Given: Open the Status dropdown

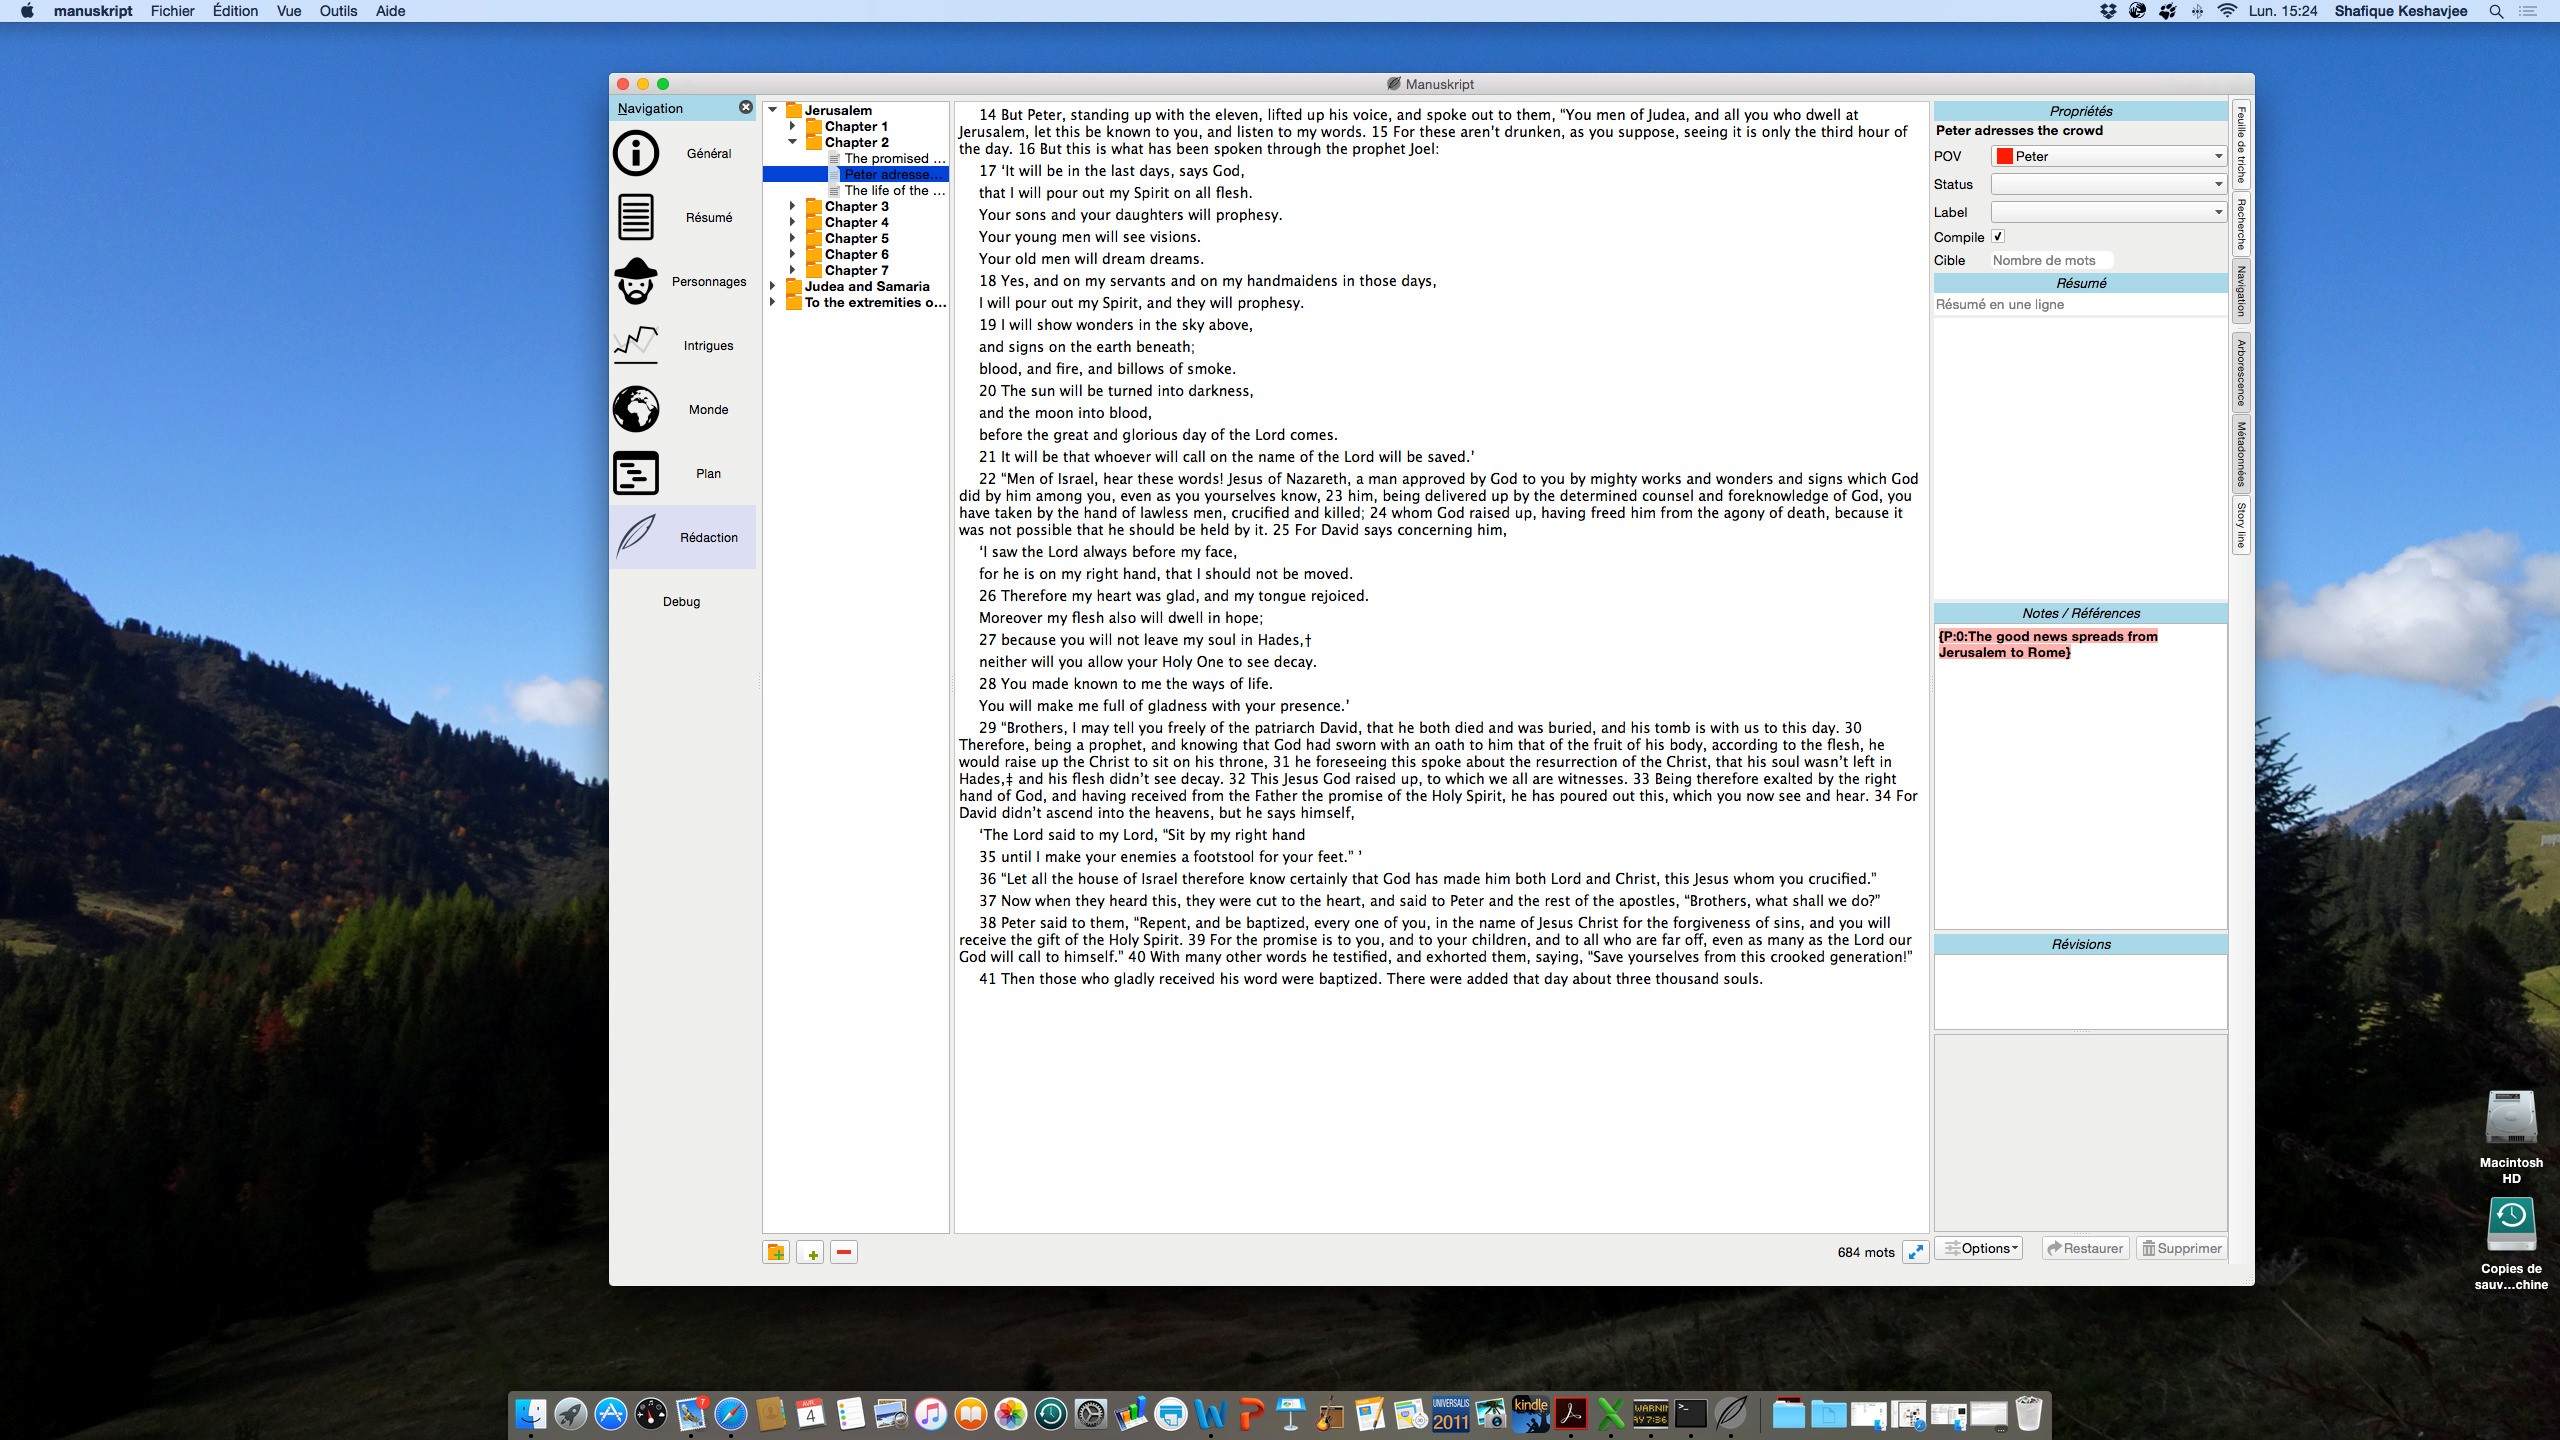Looking at the screenshot, I should (x=2108, y=184).
